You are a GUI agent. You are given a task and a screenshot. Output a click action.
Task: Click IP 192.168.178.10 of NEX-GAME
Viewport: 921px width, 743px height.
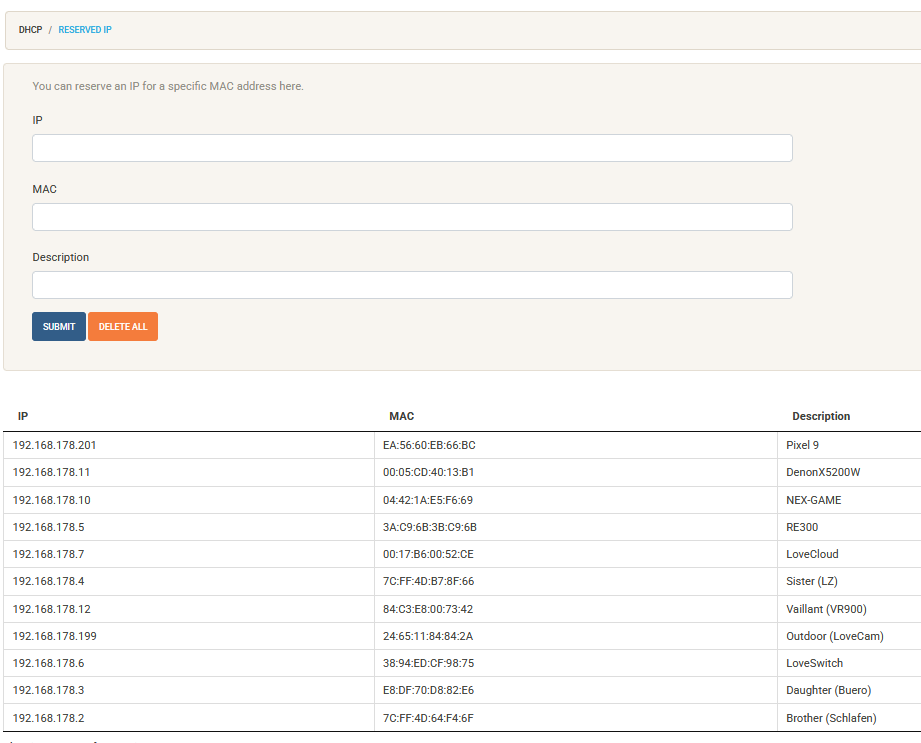point(49,499)
